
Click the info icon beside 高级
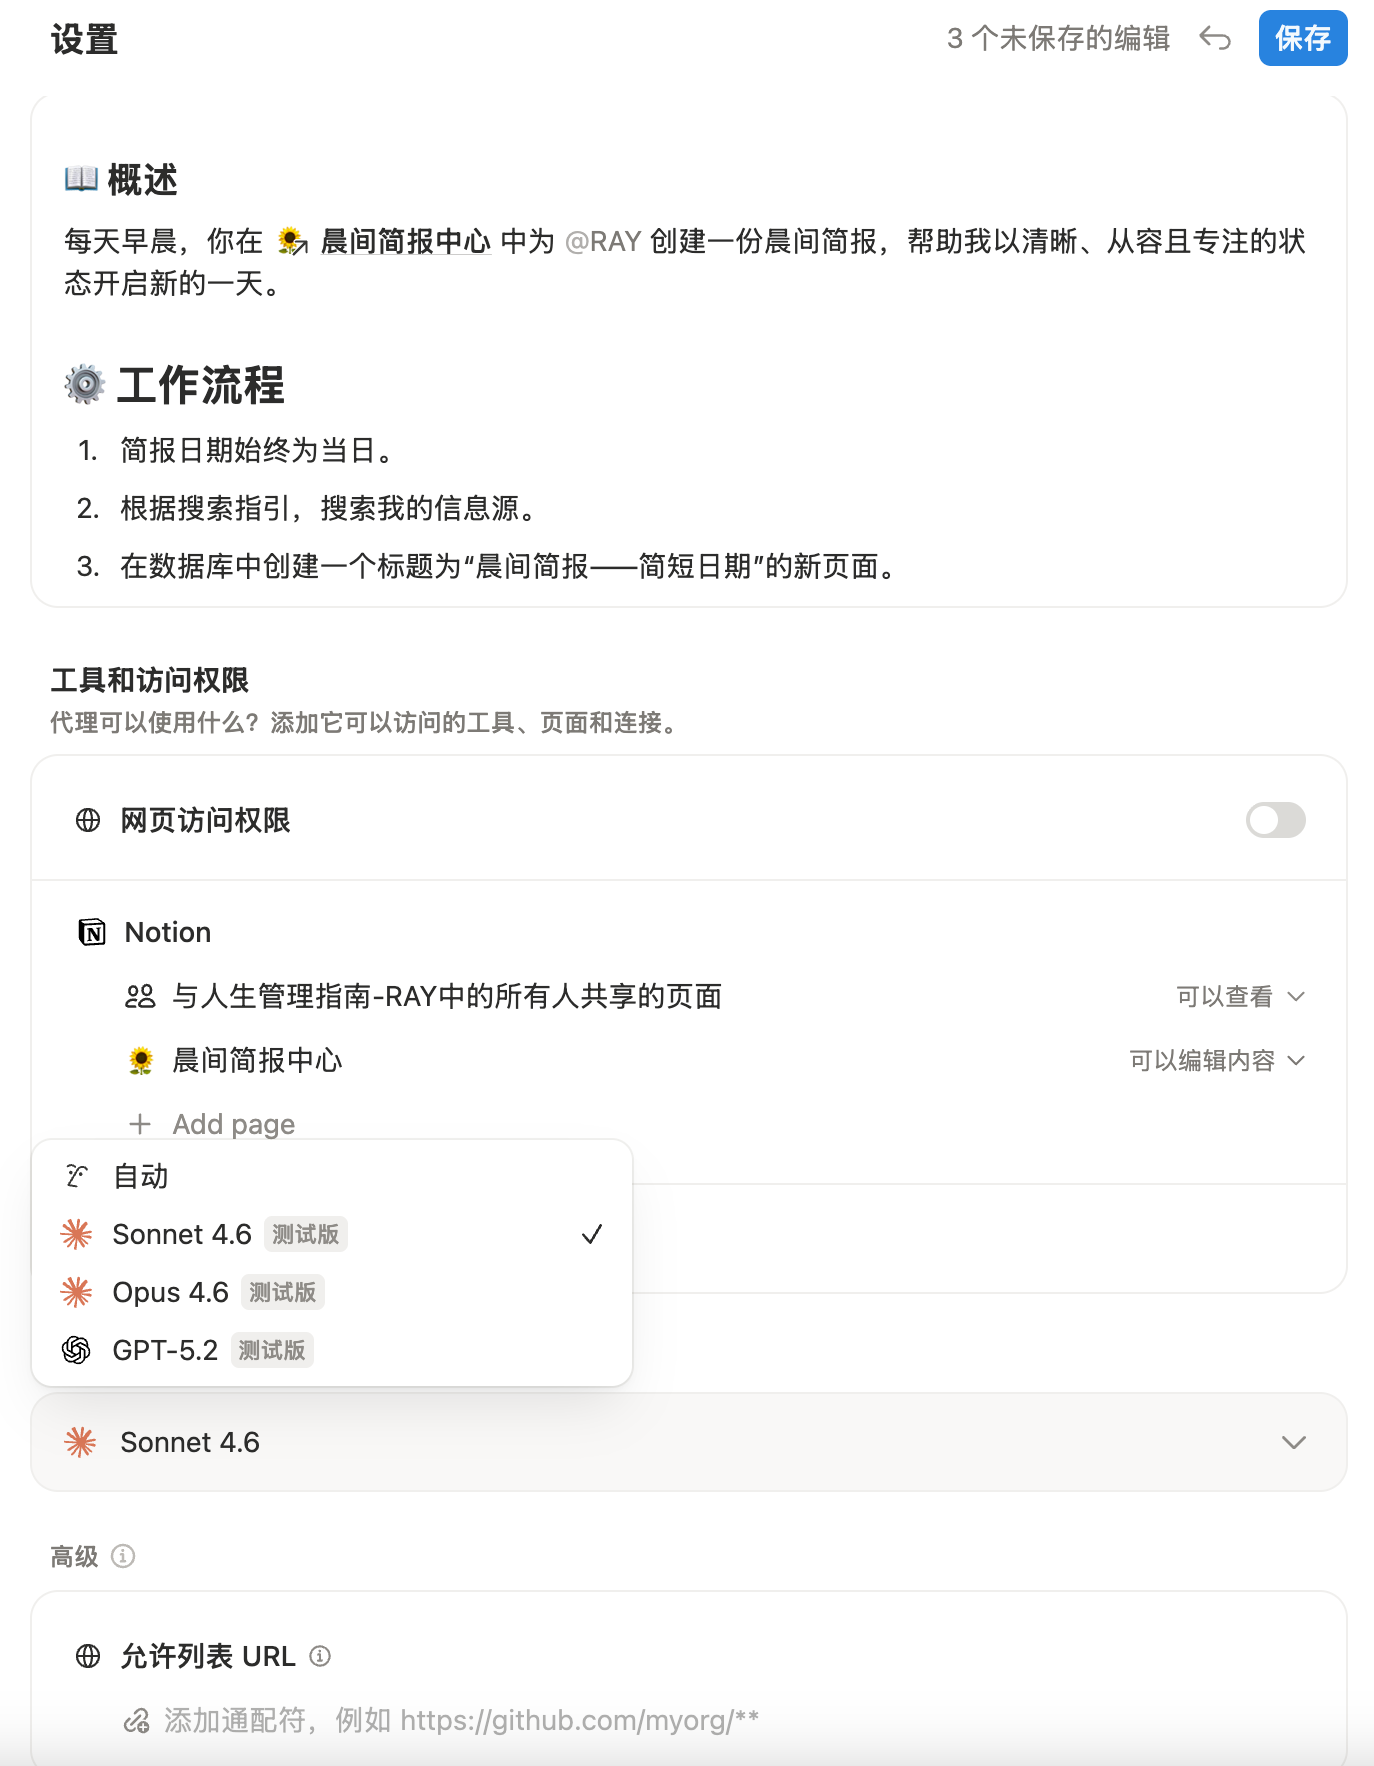(123, 1556)
